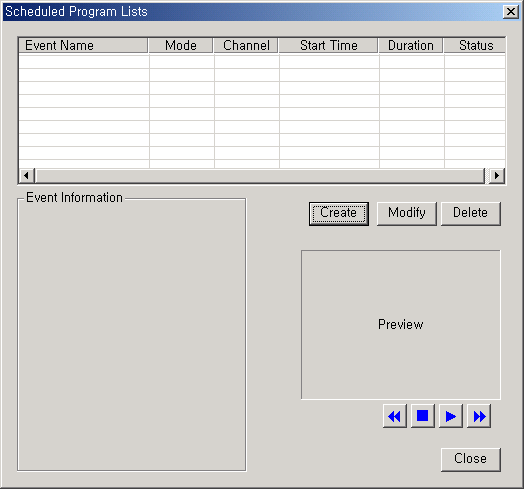Image resolution: width=524 pixels, height=489 pixels.
Task: Select the Modify button
Action: point(407,213)
